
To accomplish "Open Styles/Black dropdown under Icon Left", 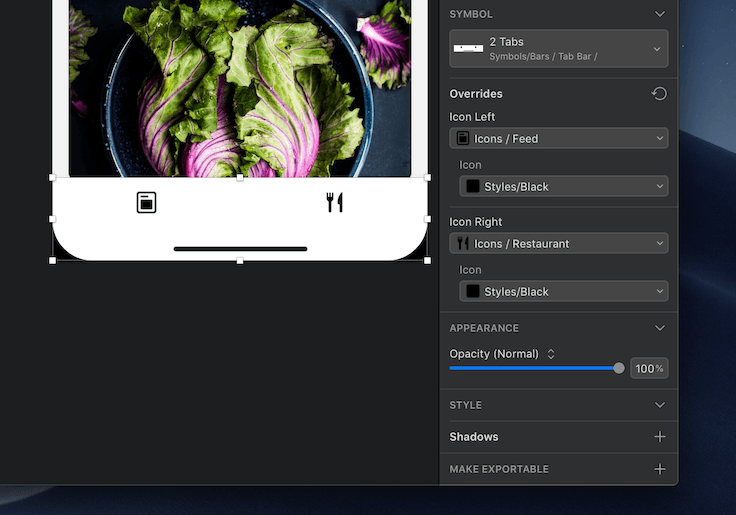I will [564, 186].
